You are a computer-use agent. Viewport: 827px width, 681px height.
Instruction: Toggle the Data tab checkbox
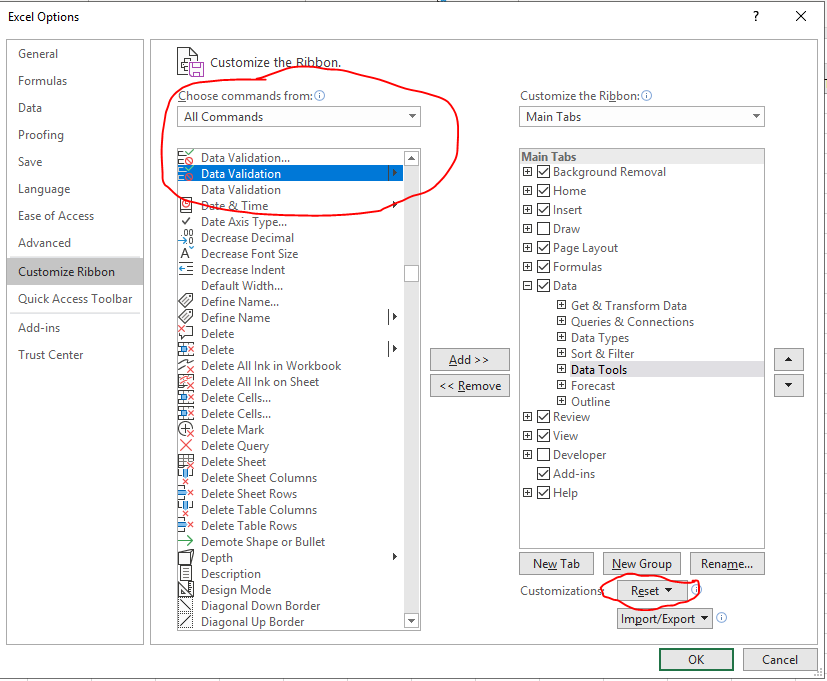543,285
